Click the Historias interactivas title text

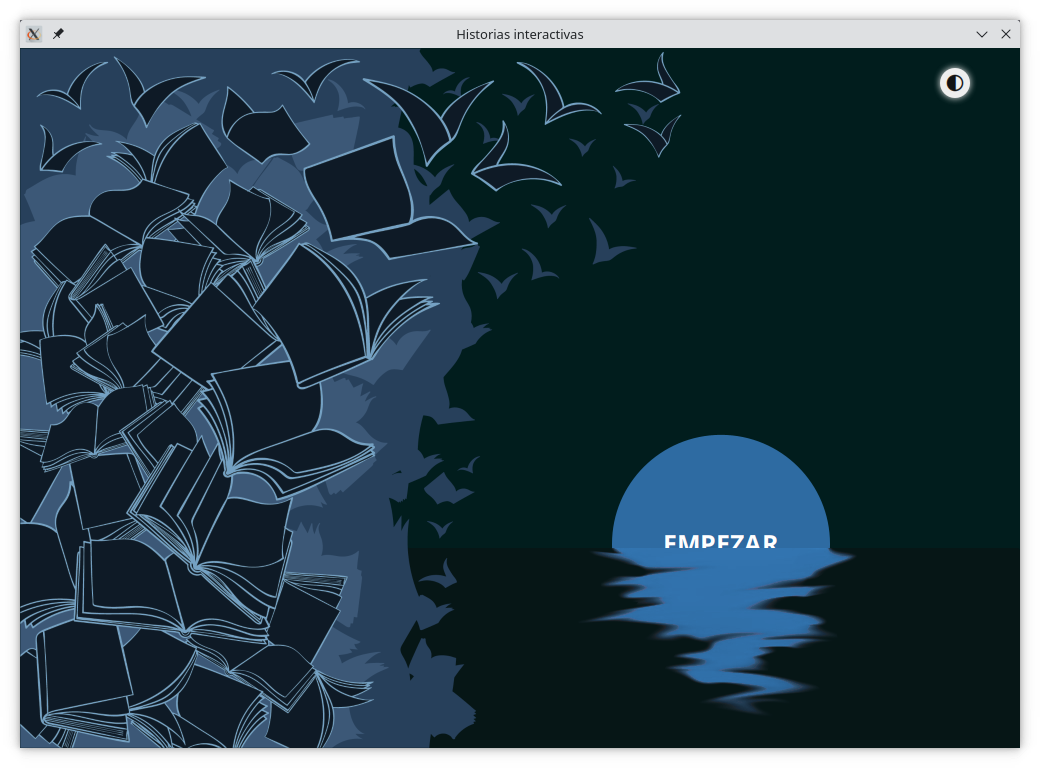point(519,34)
